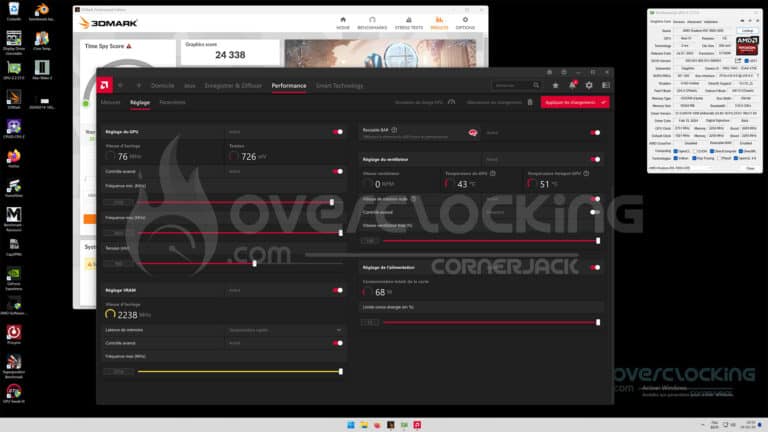Click the search magnifier icon in AMD Software

tap(536, 85)
